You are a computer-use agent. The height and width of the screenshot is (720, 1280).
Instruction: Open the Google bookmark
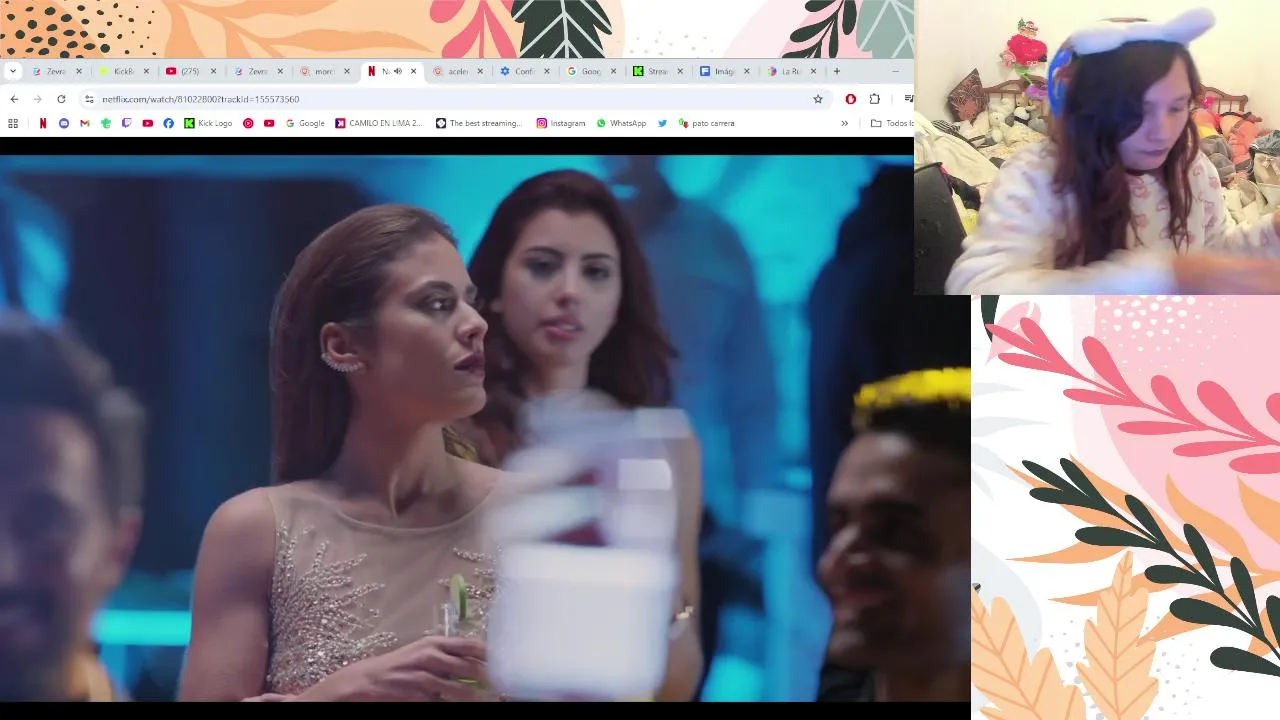click(x=305, y=123)
